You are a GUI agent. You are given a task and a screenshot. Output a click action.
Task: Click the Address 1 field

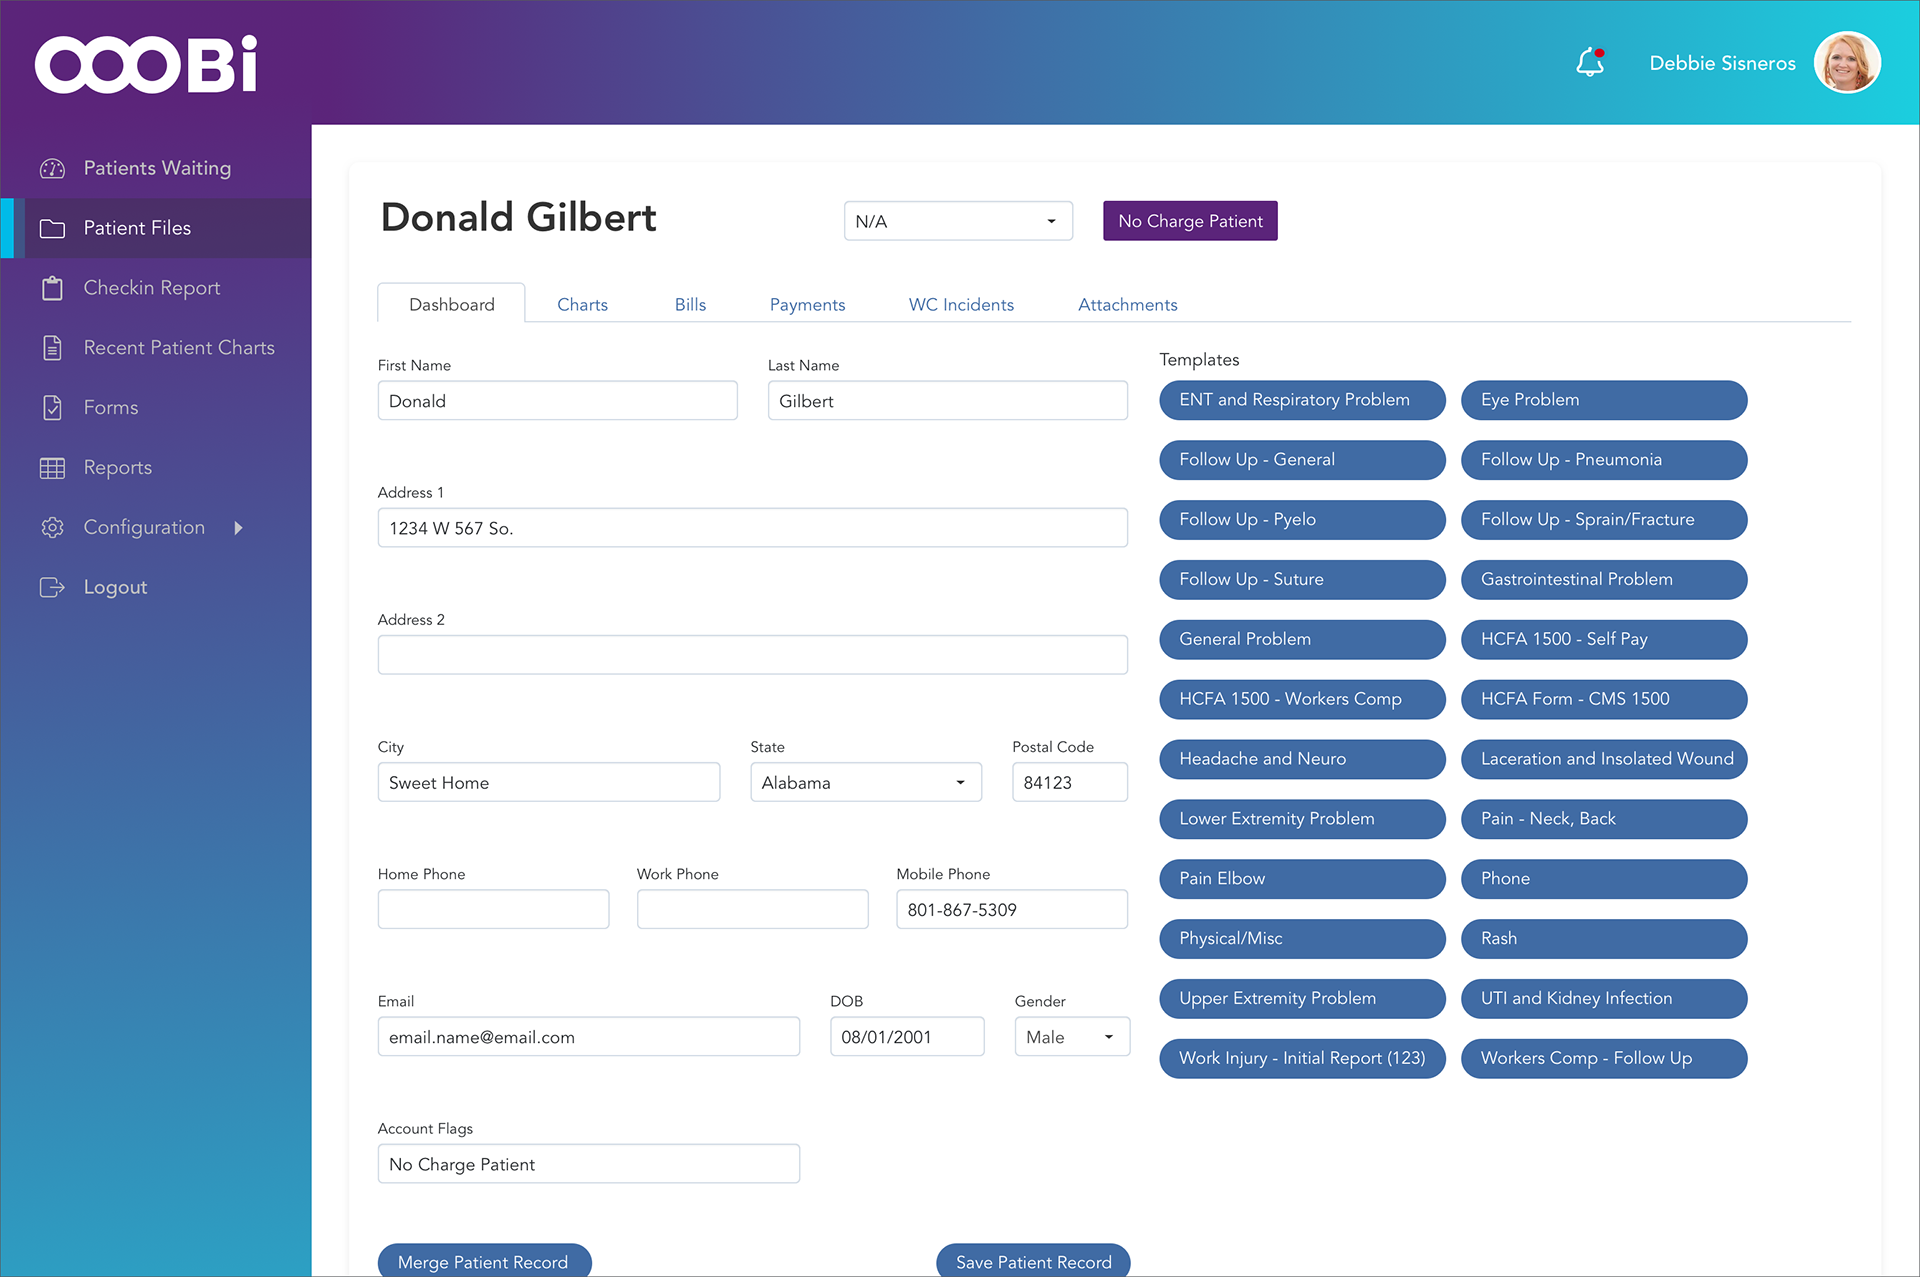(752, 528)
